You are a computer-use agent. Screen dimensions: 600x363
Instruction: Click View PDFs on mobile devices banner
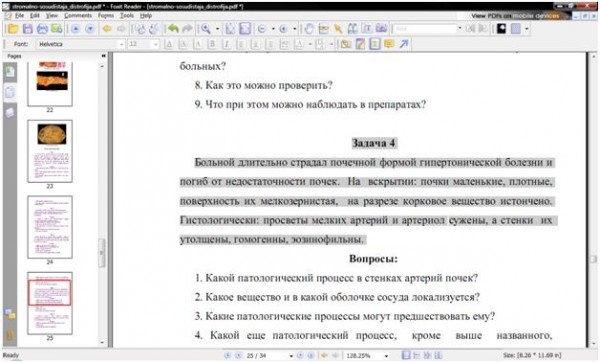pos(515,16)
